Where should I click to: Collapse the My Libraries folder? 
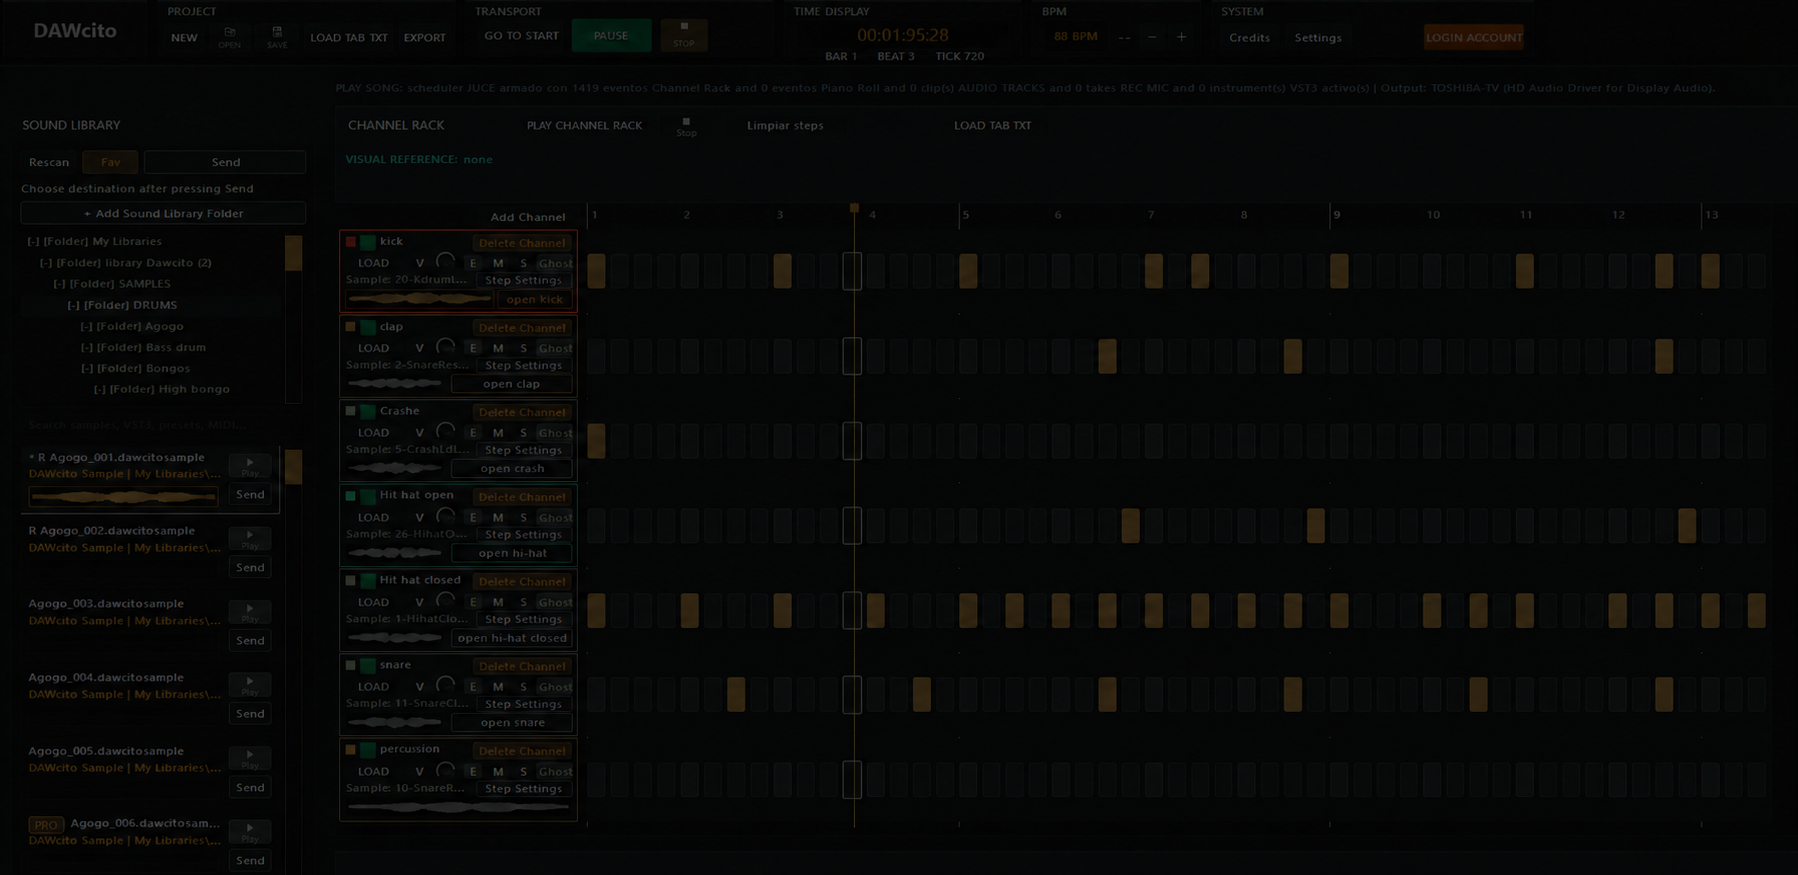(34, 241)
